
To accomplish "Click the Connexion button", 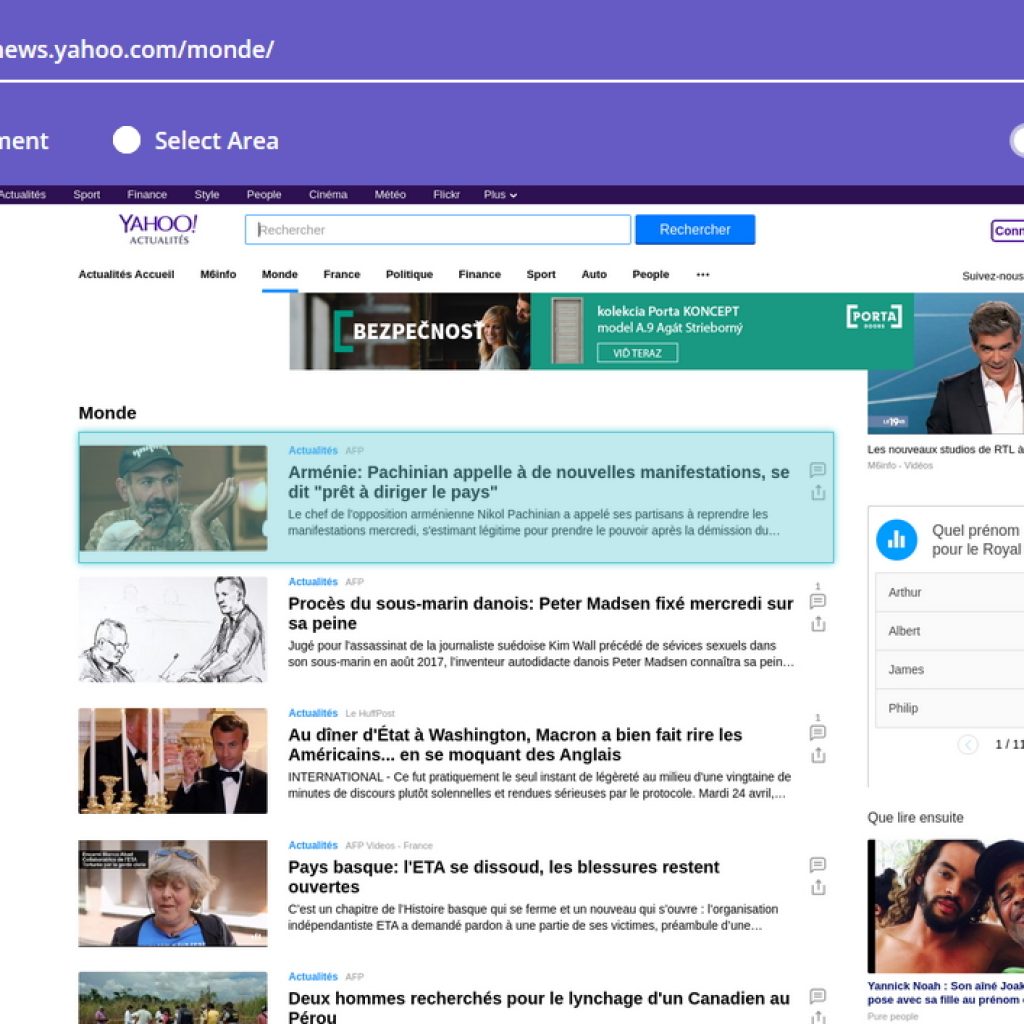I will [1008, 231].
